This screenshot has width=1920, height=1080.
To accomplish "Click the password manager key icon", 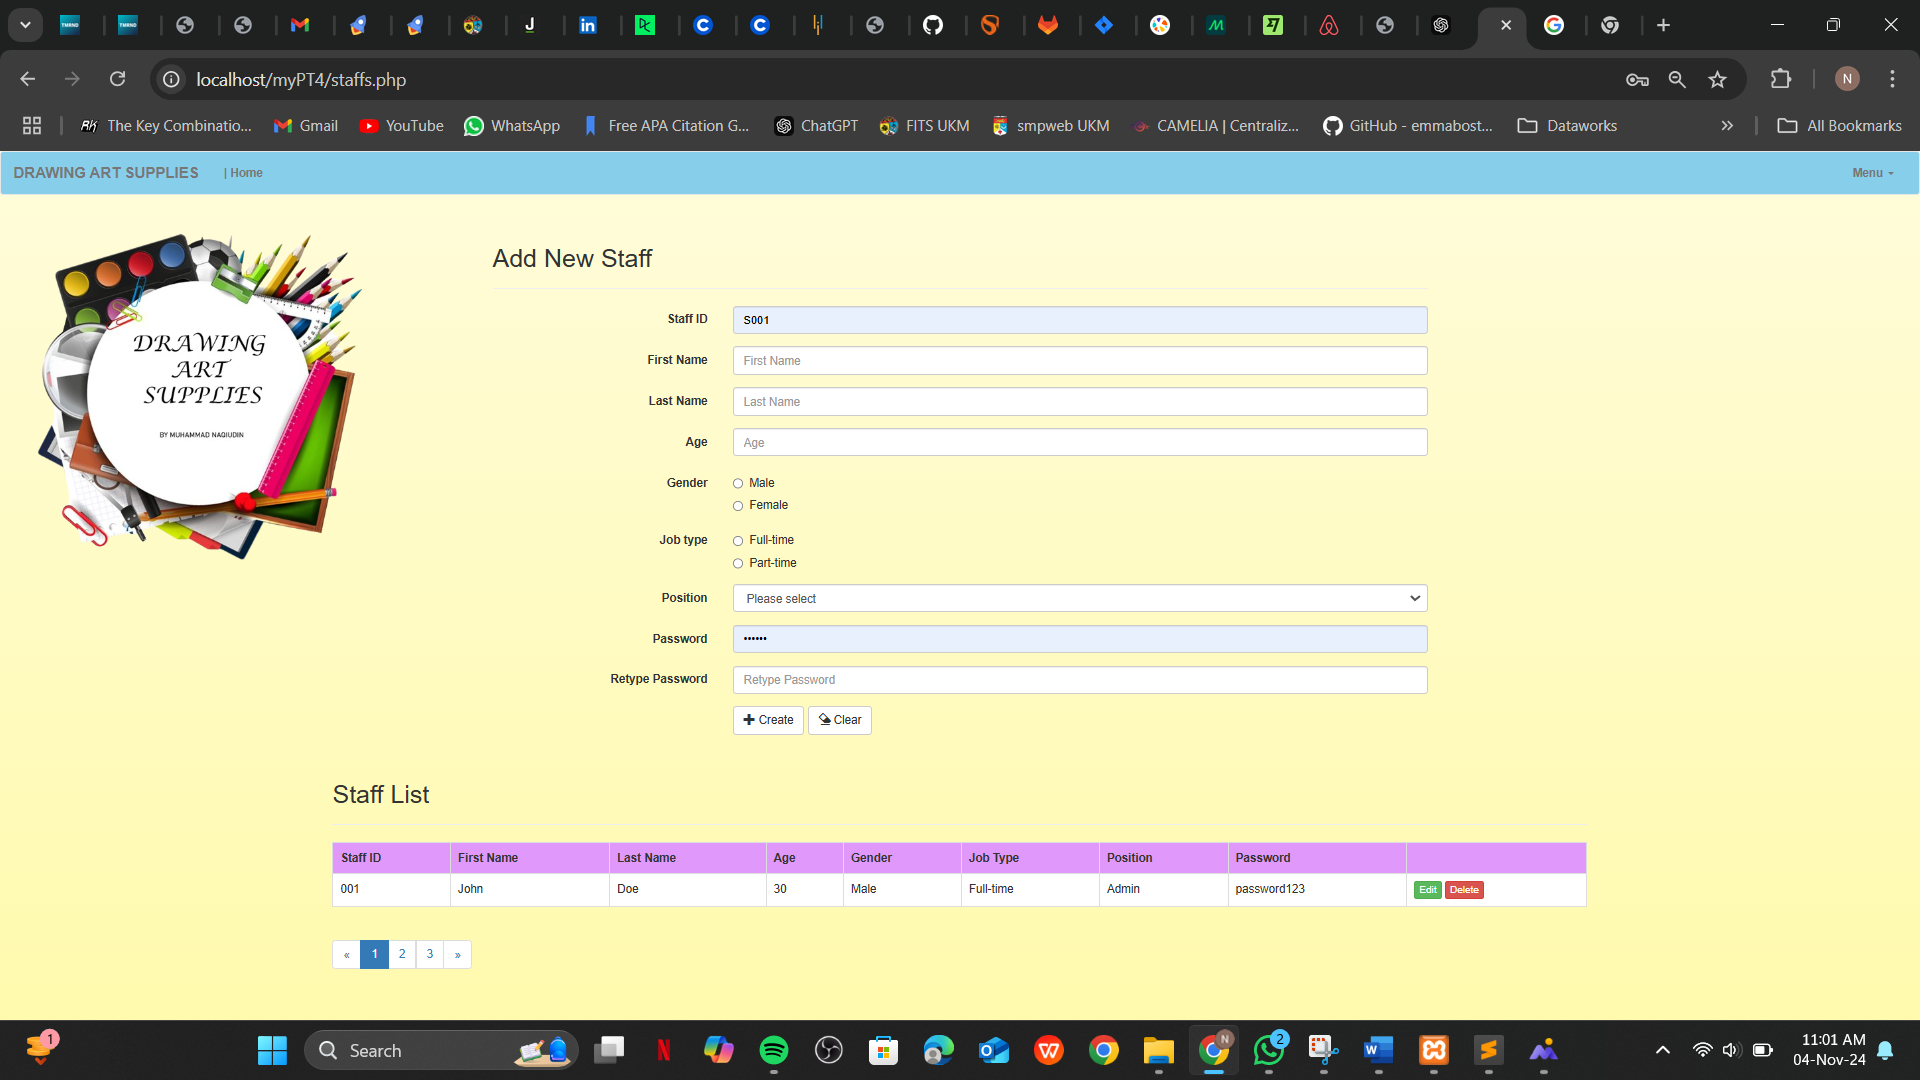I will (x=1637, y=79).
